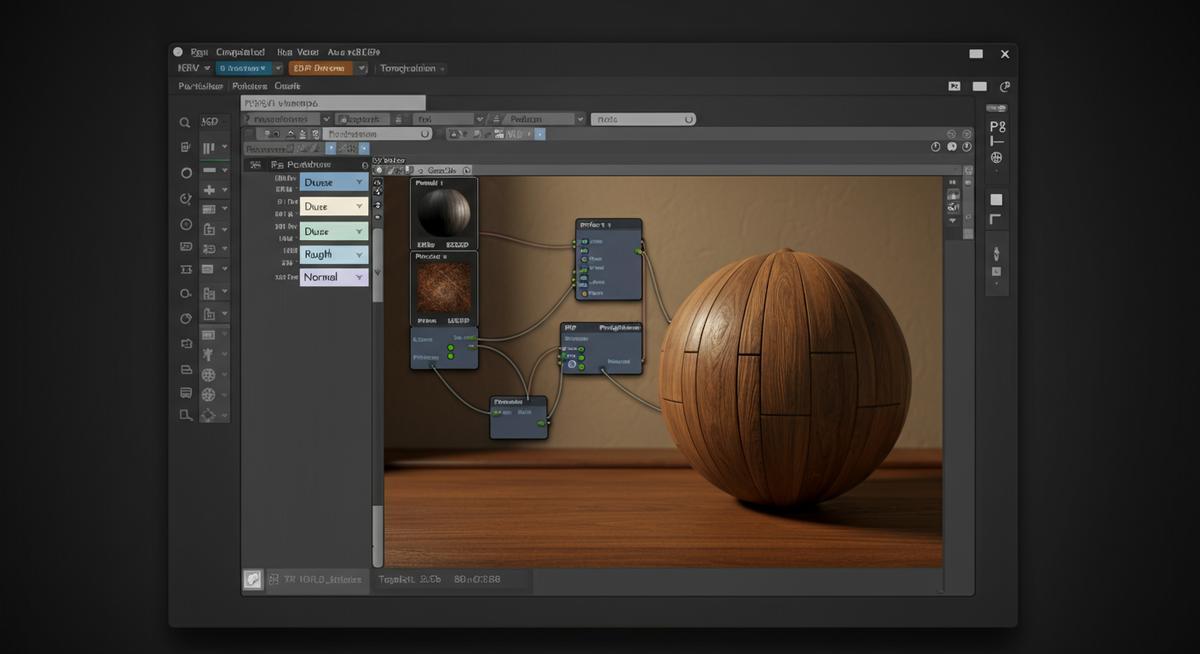Expand the Normal channel dropdown
The height and width of the screenshot is (654, 1200).
pyautogui.click(x=334, y=277)
